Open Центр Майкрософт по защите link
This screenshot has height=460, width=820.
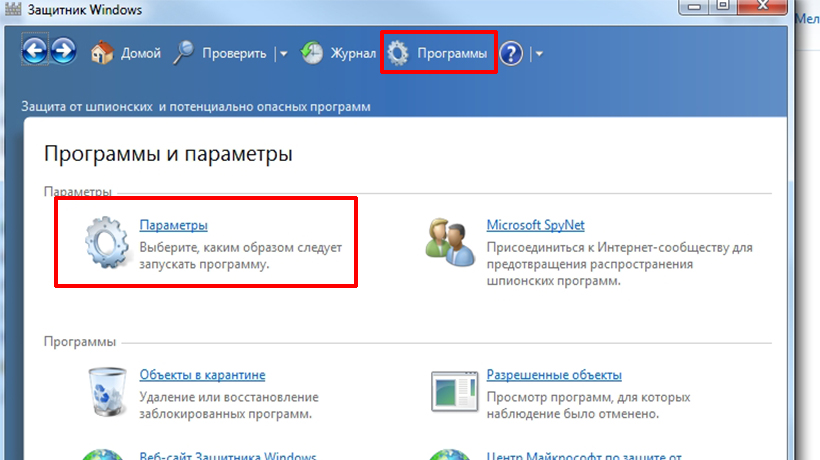tap(584, 455)
